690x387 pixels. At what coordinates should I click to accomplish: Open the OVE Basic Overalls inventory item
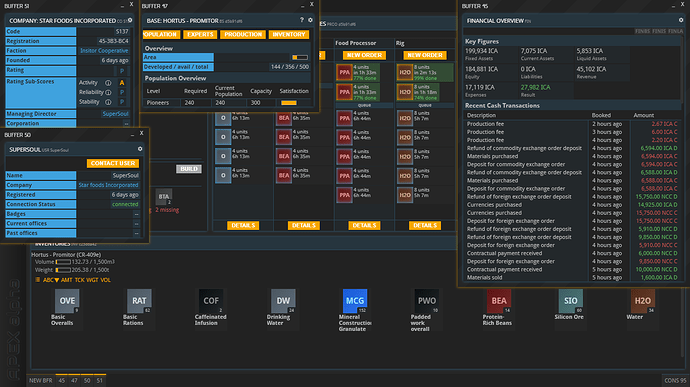[x=67, y=301]
